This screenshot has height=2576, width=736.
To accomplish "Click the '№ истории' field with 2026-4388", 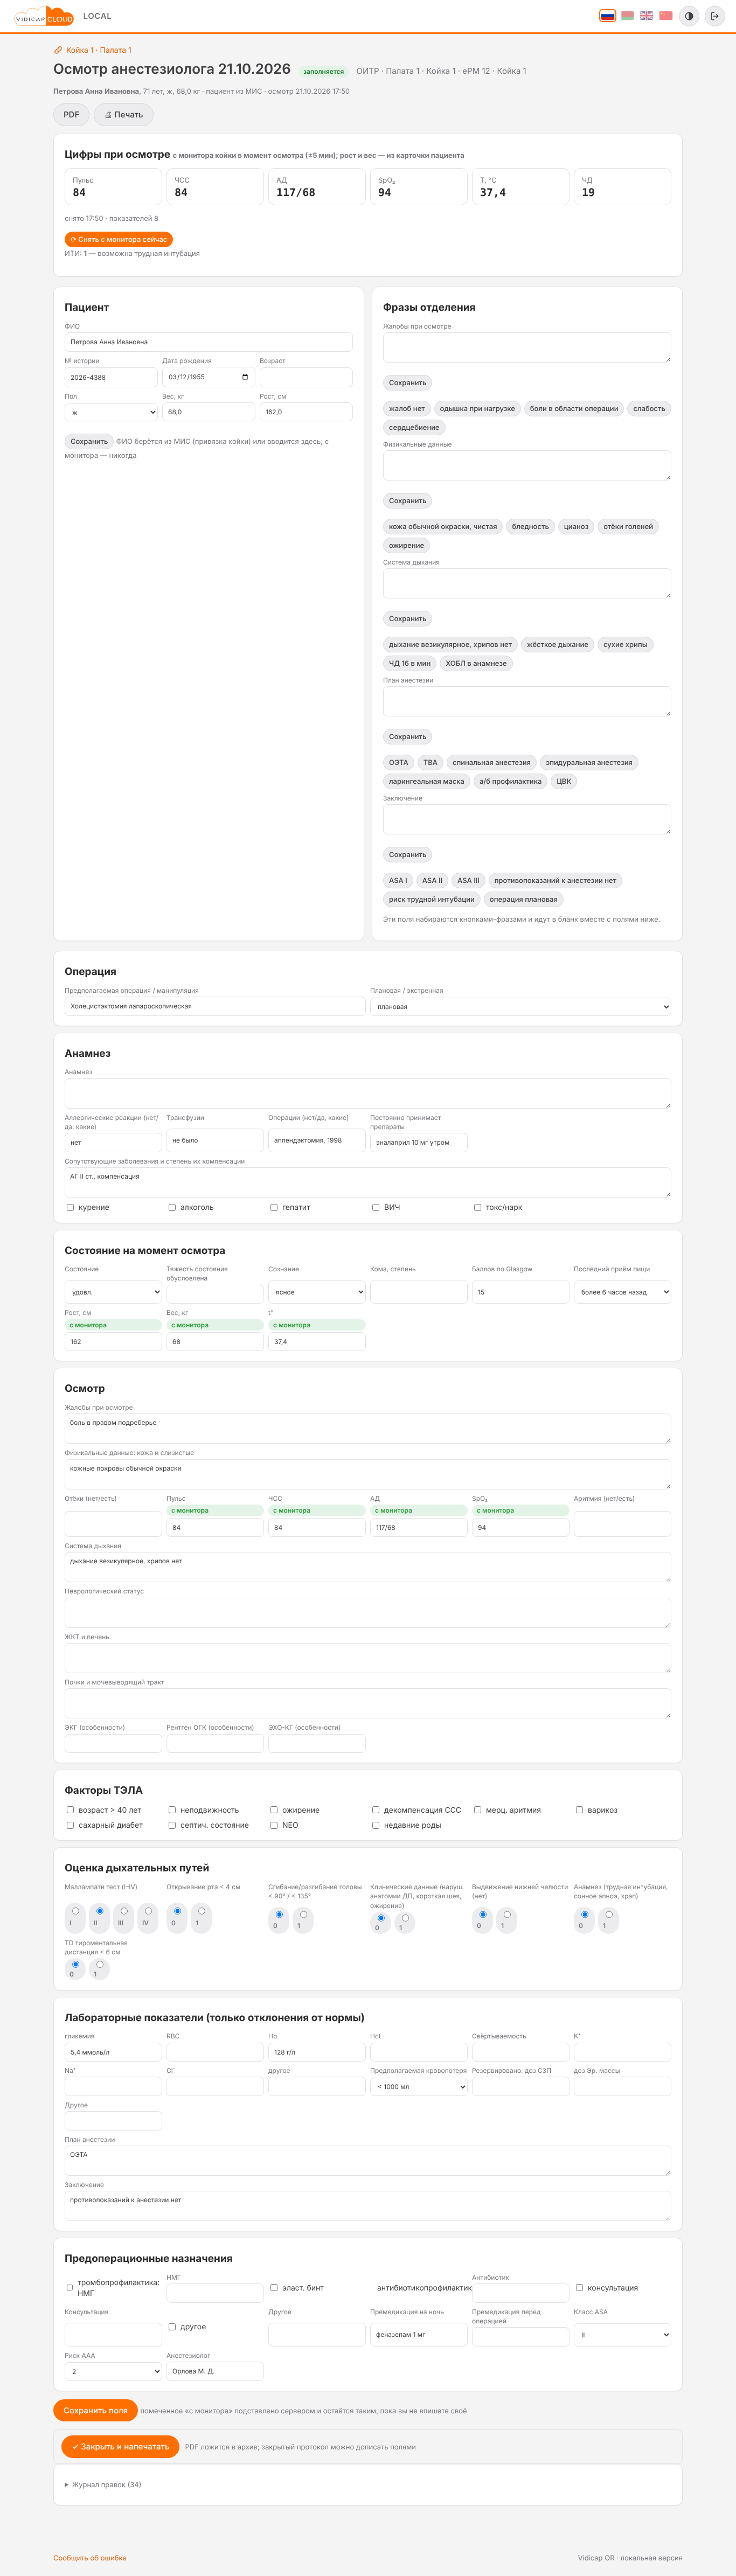I will point(111,377).
